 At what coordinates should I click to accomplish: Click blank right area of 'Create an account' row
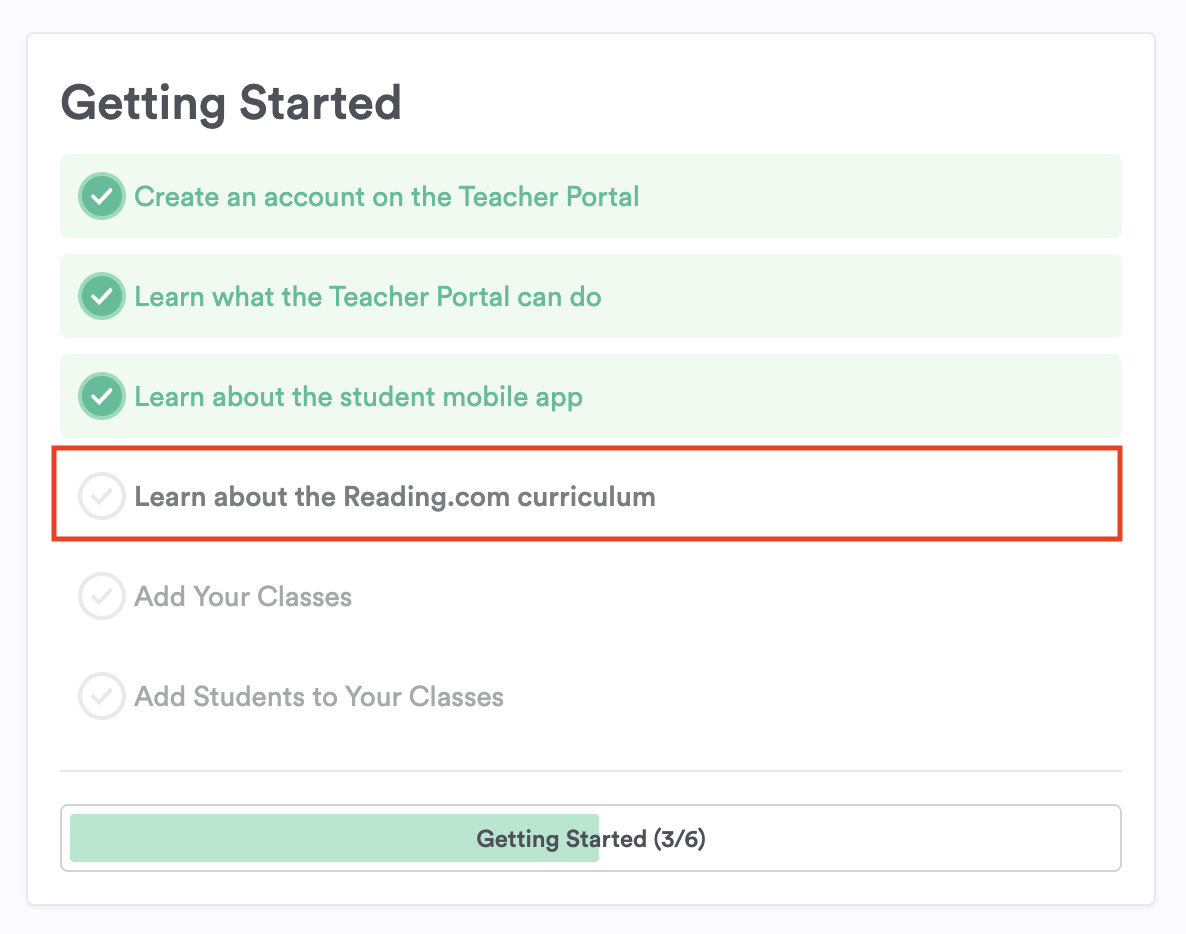[900, 196]
